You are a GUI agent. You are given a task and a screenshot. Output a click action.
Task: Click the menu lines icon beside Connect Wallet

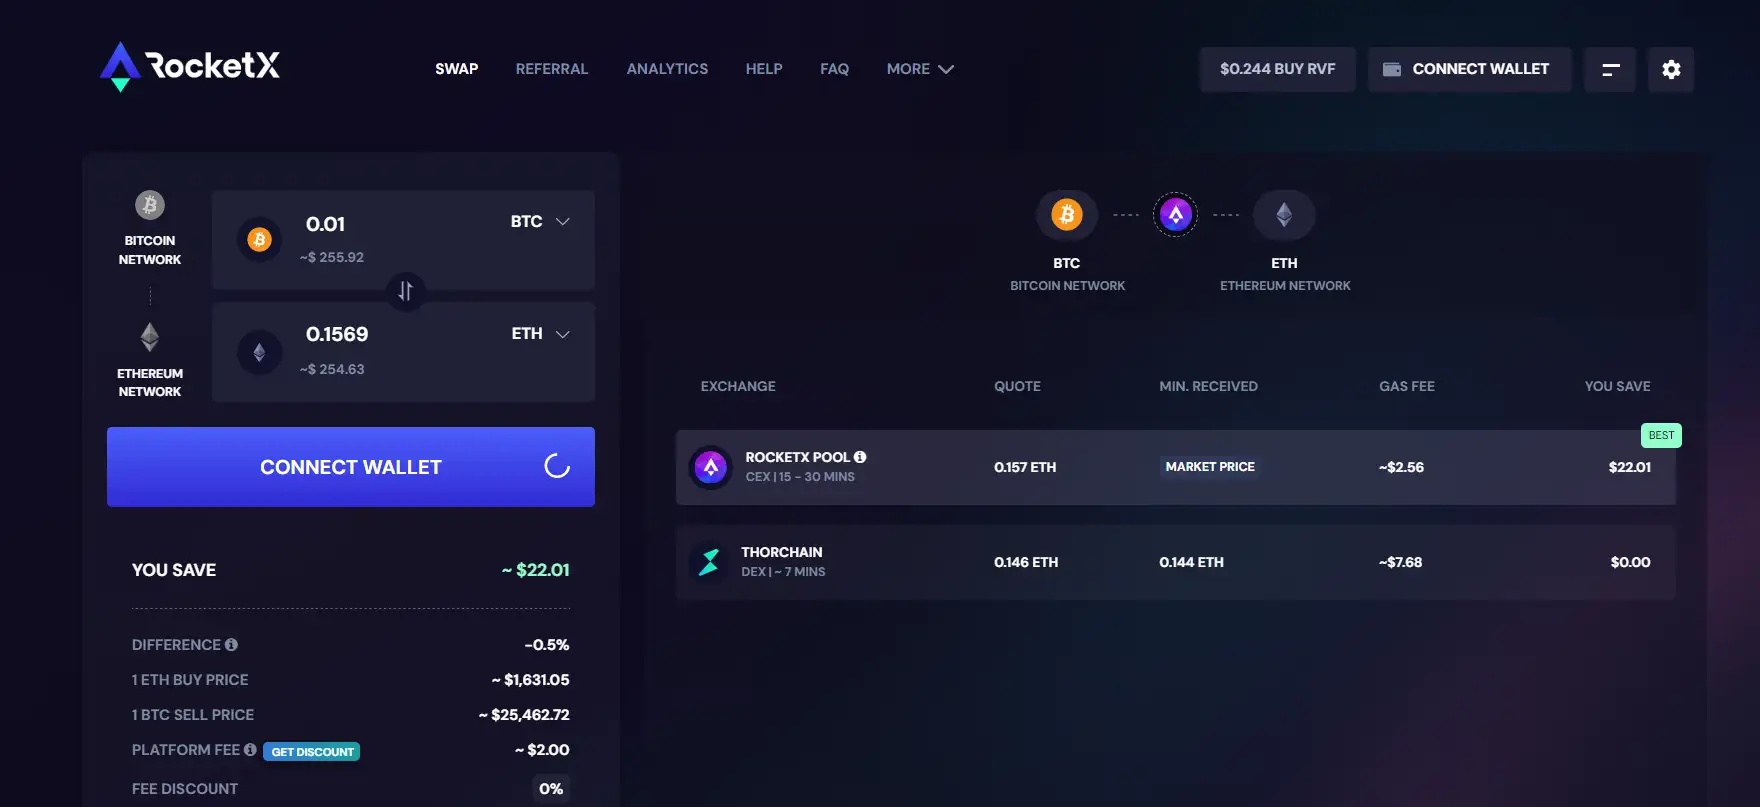1610,69
